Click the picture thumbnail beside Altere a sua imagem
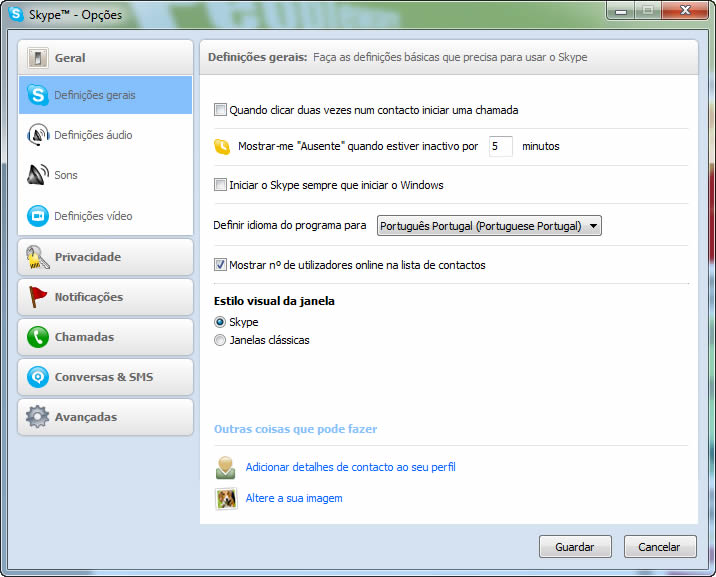This screenshot has height=577, width=716. [226, 498]
